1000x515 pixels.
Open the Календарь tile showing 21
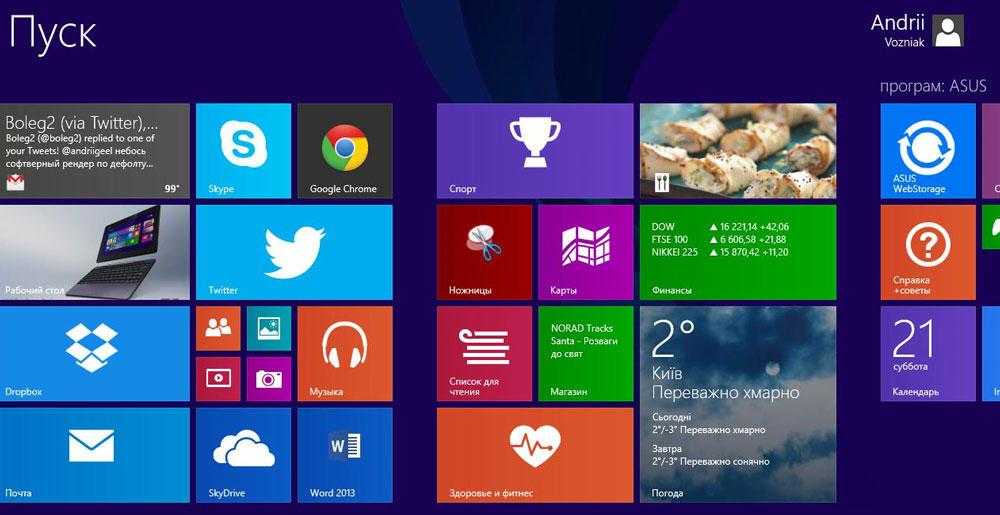point(927,353)
